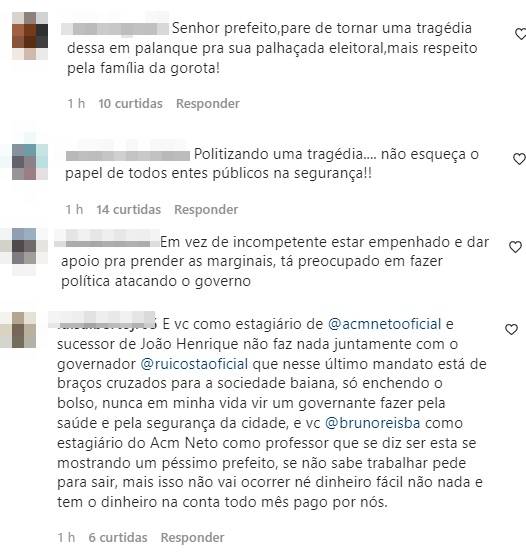
Task: View the 6 curtidas likes list
Action: [118, 538]
